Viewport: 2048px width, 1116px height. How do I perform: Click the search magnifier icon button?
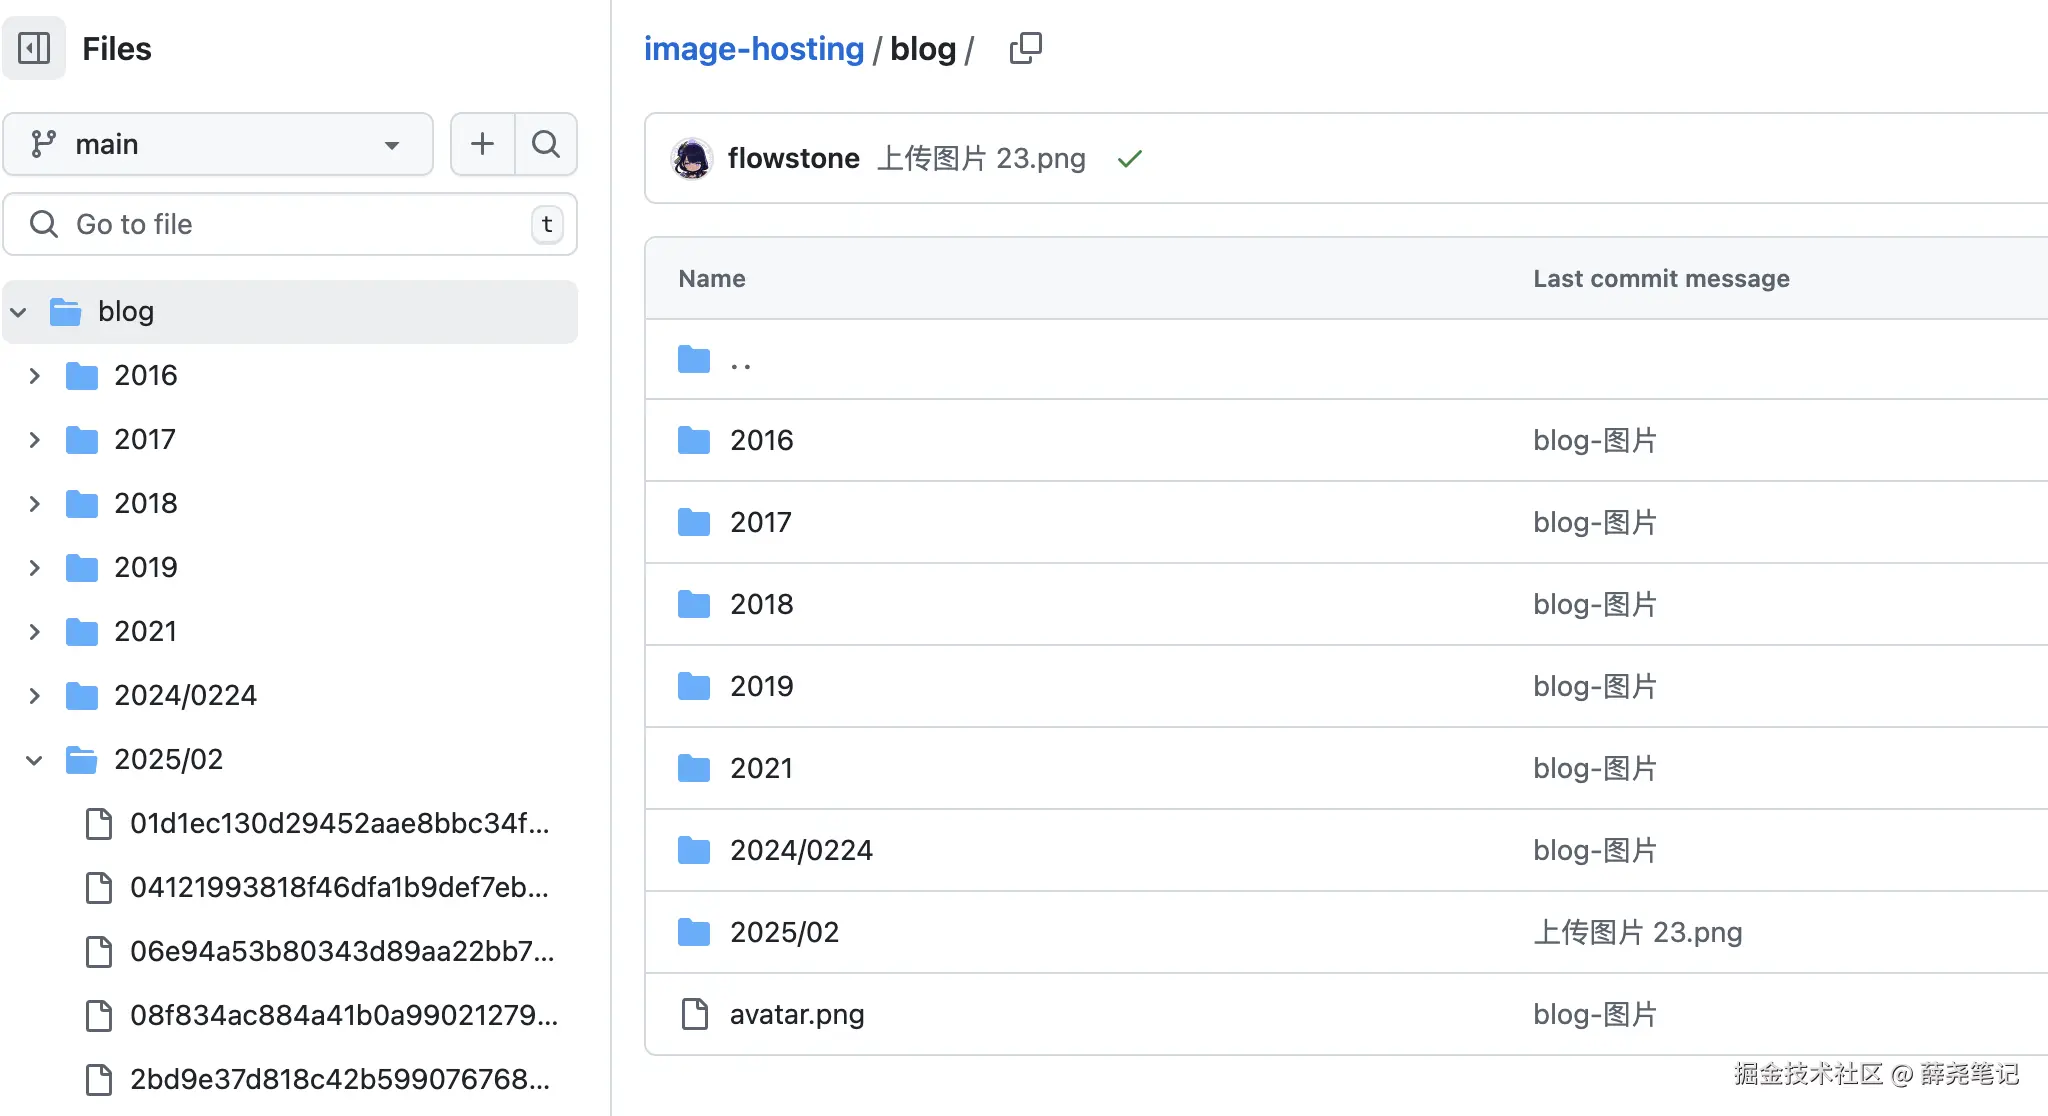tap(546, 144)
